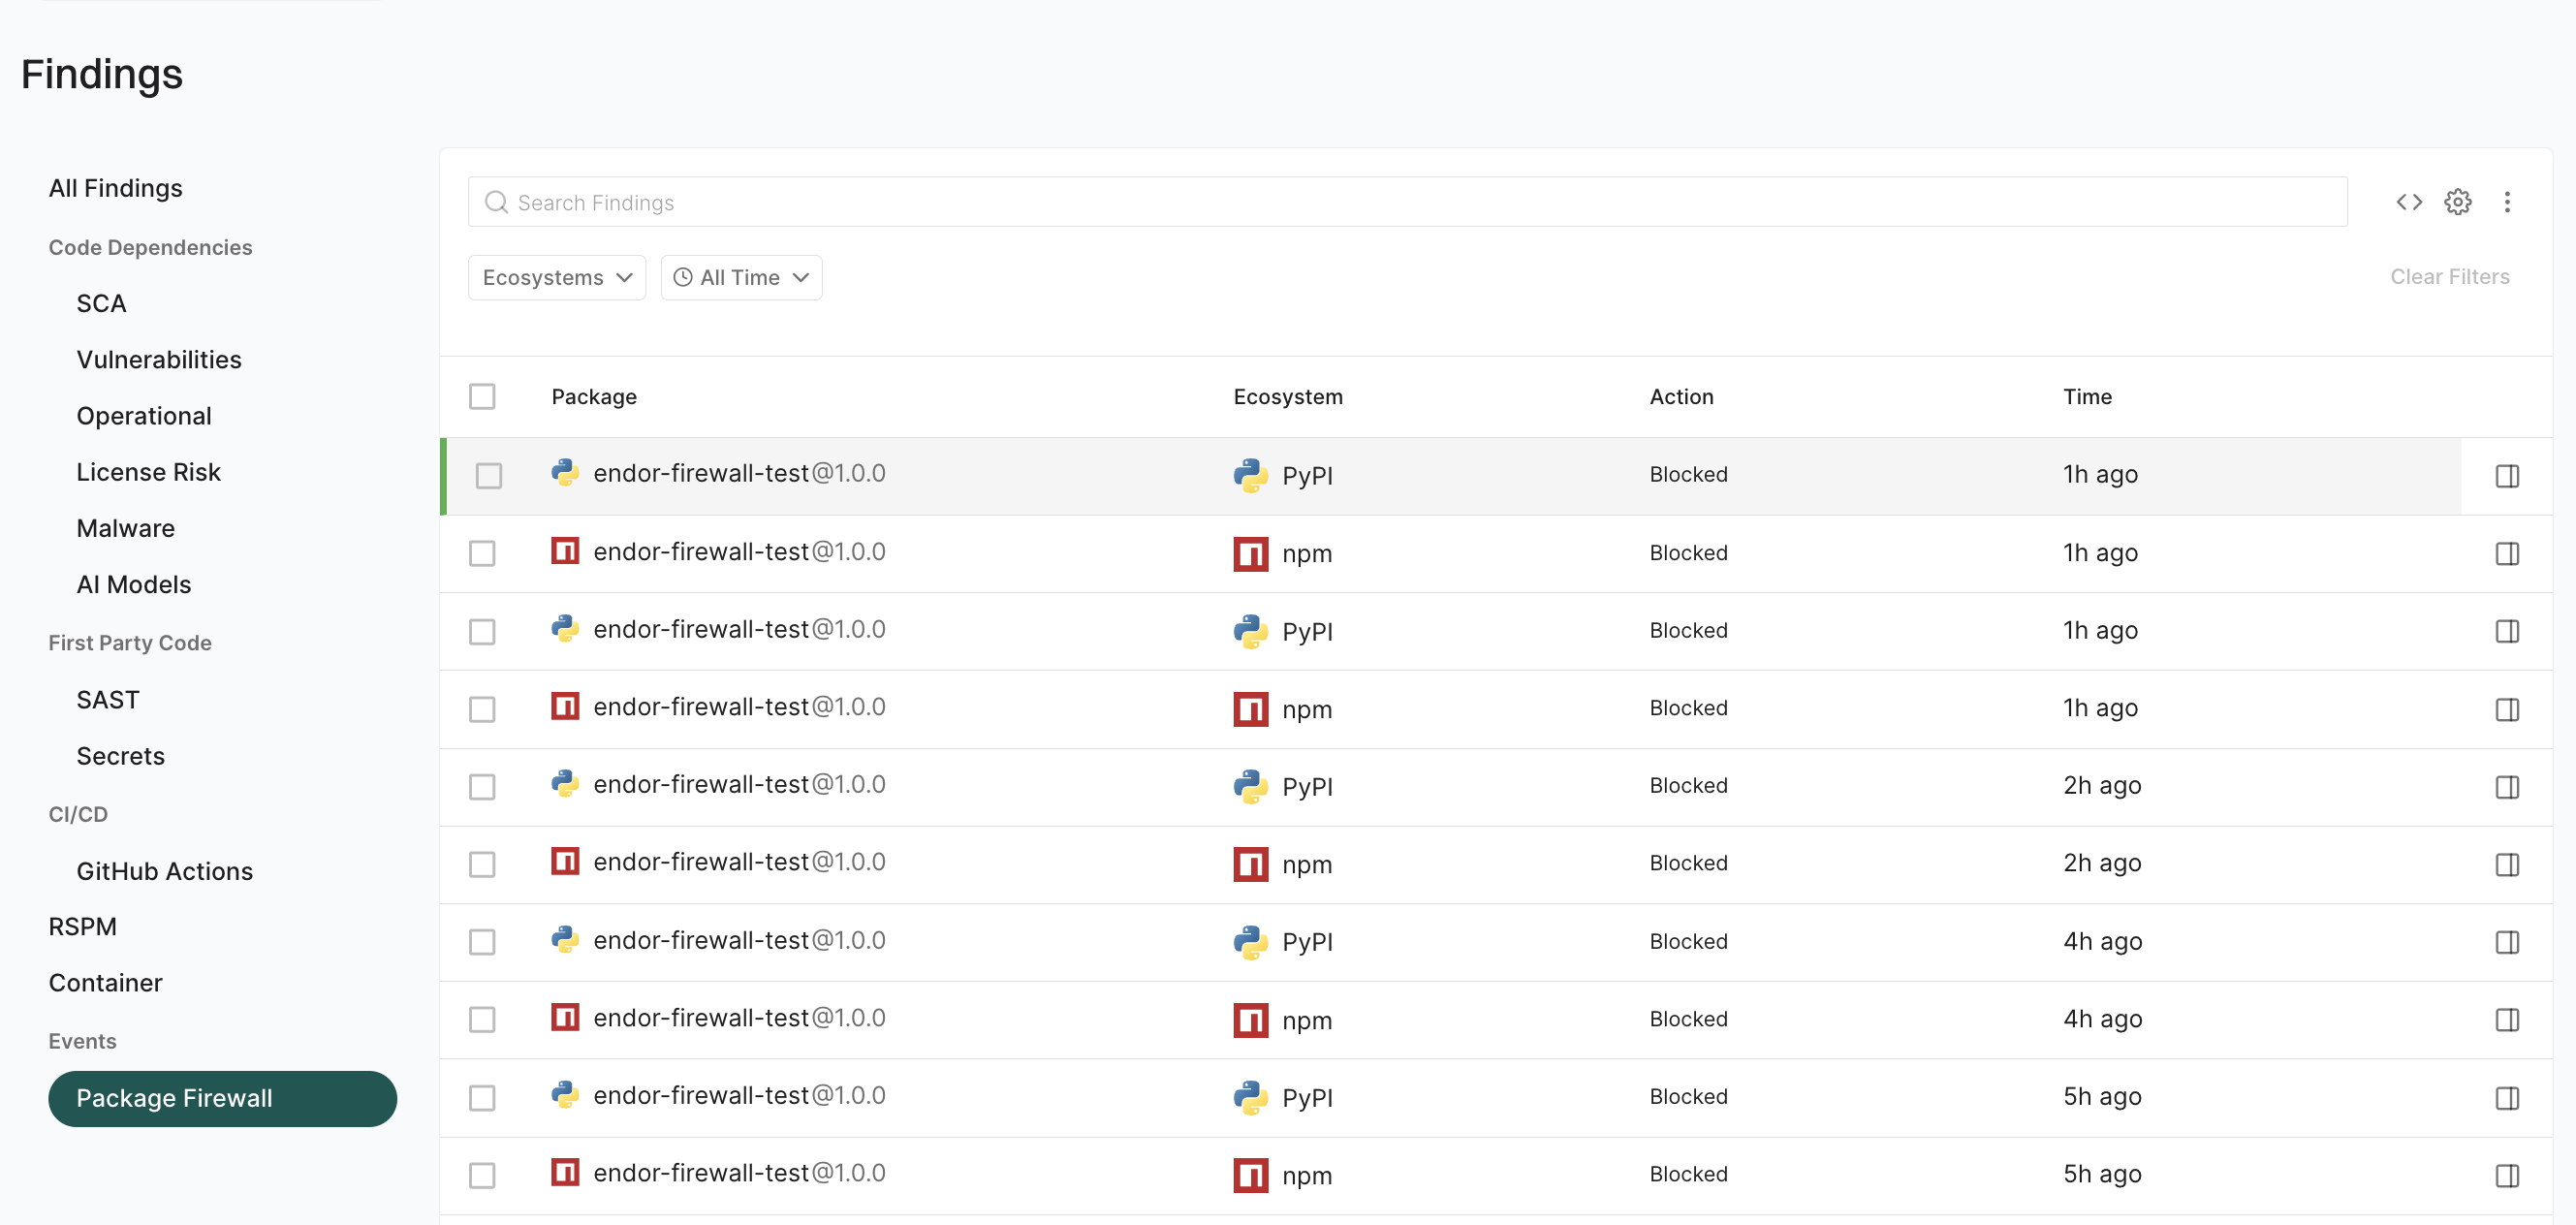The image size is (2576, 1225).
Task: Click Clear Filters to reset filters
Action: 2449,277
